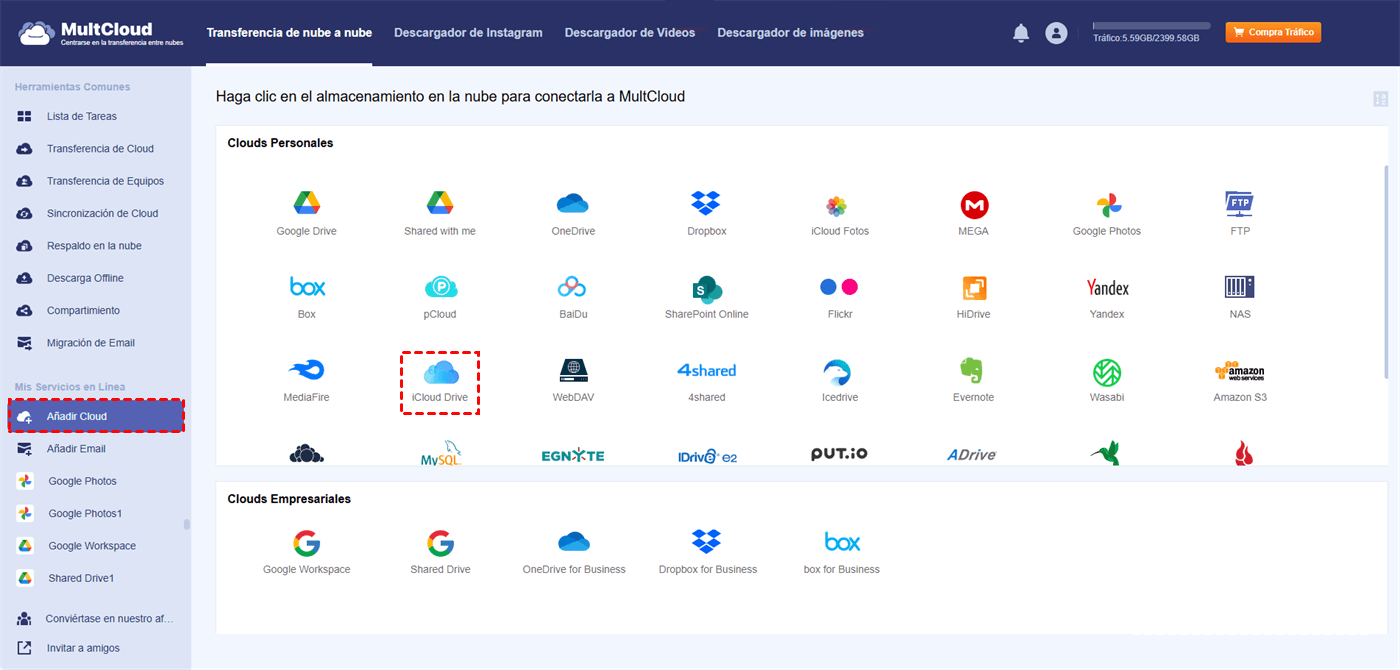Add the OneDrive personal cloud
This screenshot has height=670, width=1400.
(573, 204)
